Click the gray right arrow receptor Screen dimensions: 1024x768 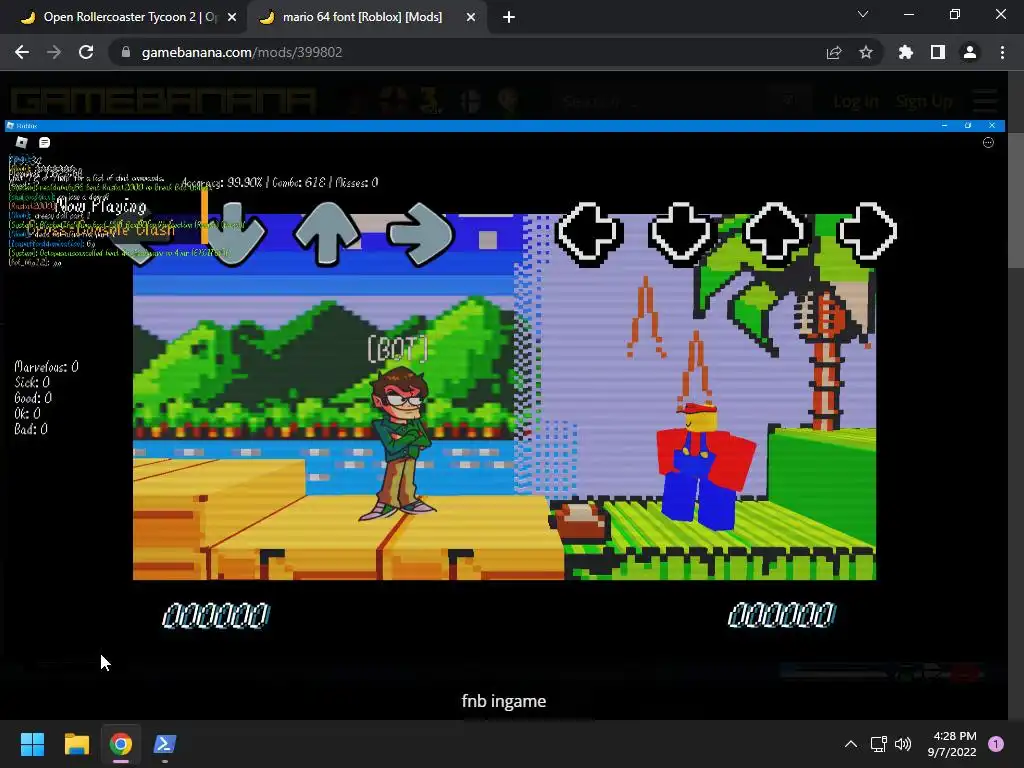coord(421,234)
